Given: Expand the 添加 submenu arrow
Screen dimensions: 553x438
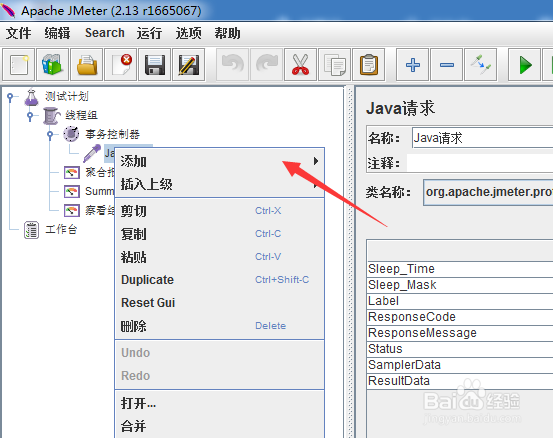Looking at the screenshot, I should coord(316,161).
